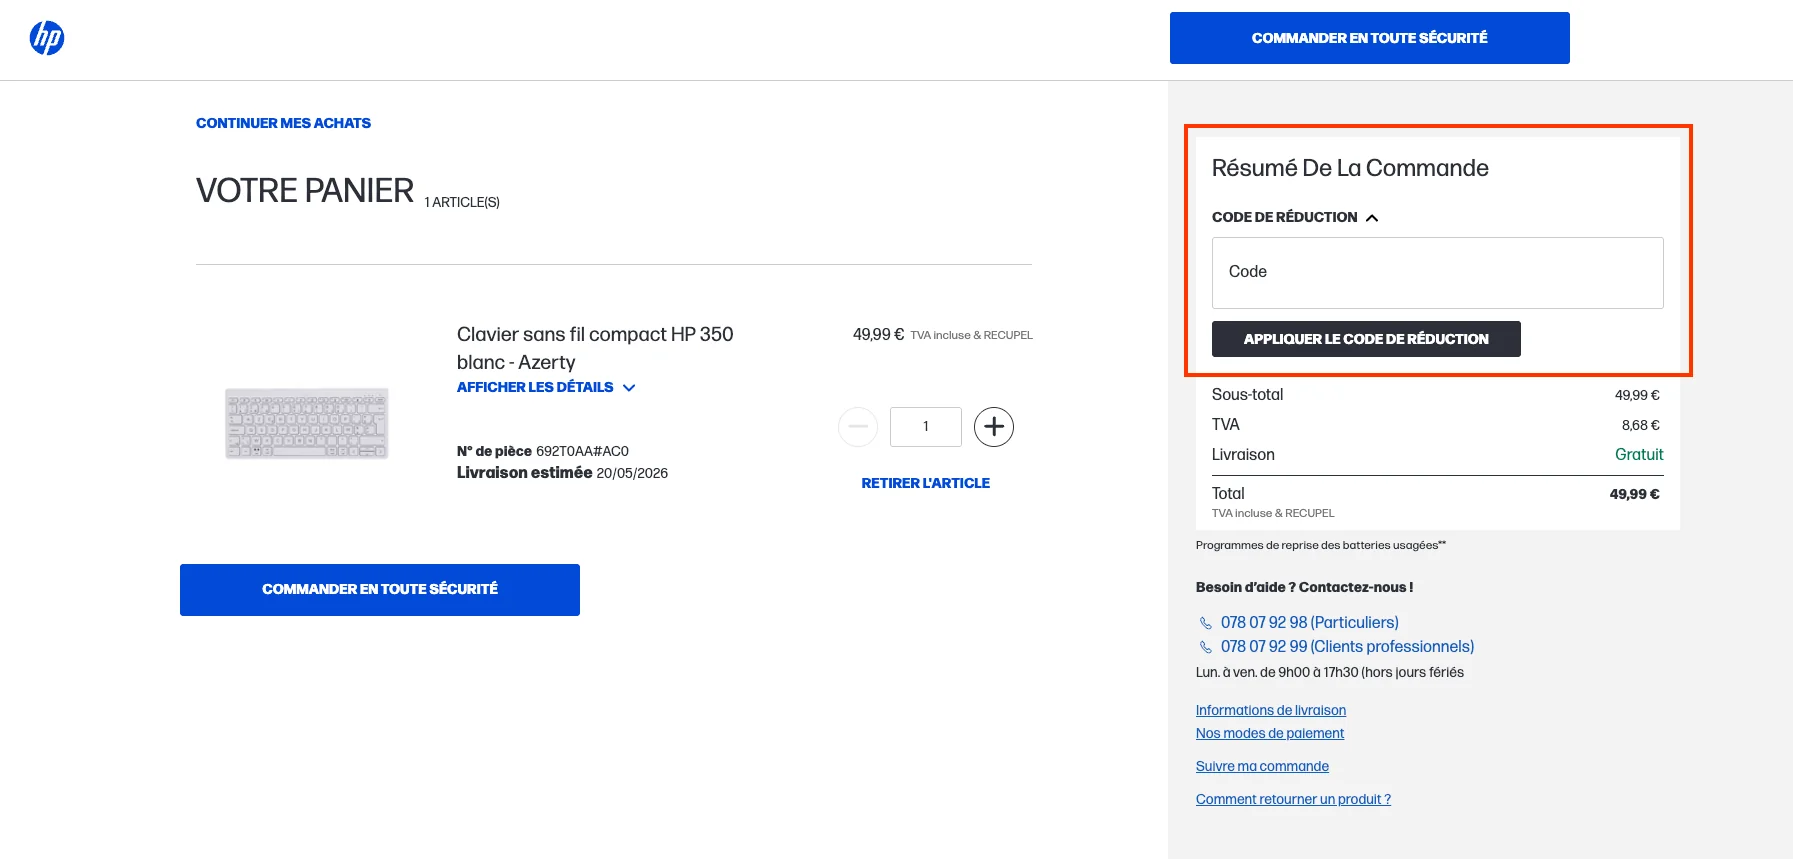Decrease quantity with the minus icon
Screen dimensions: 1793x859
click(858, 427)
